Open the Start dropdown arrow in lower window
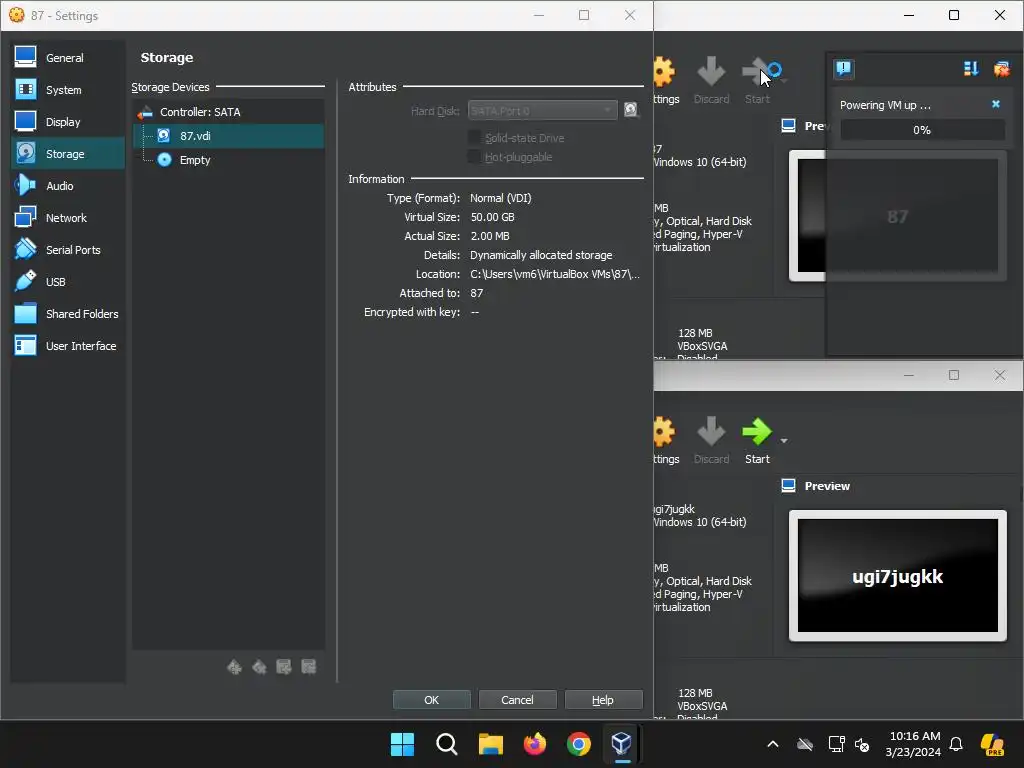 pos(784,441)
